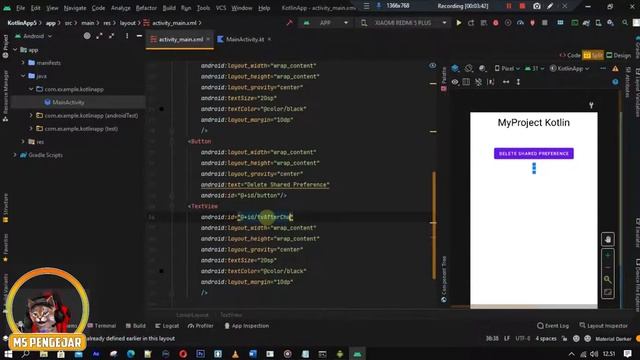
Task: Expand the res folder
Action: (x=23, y=142)
